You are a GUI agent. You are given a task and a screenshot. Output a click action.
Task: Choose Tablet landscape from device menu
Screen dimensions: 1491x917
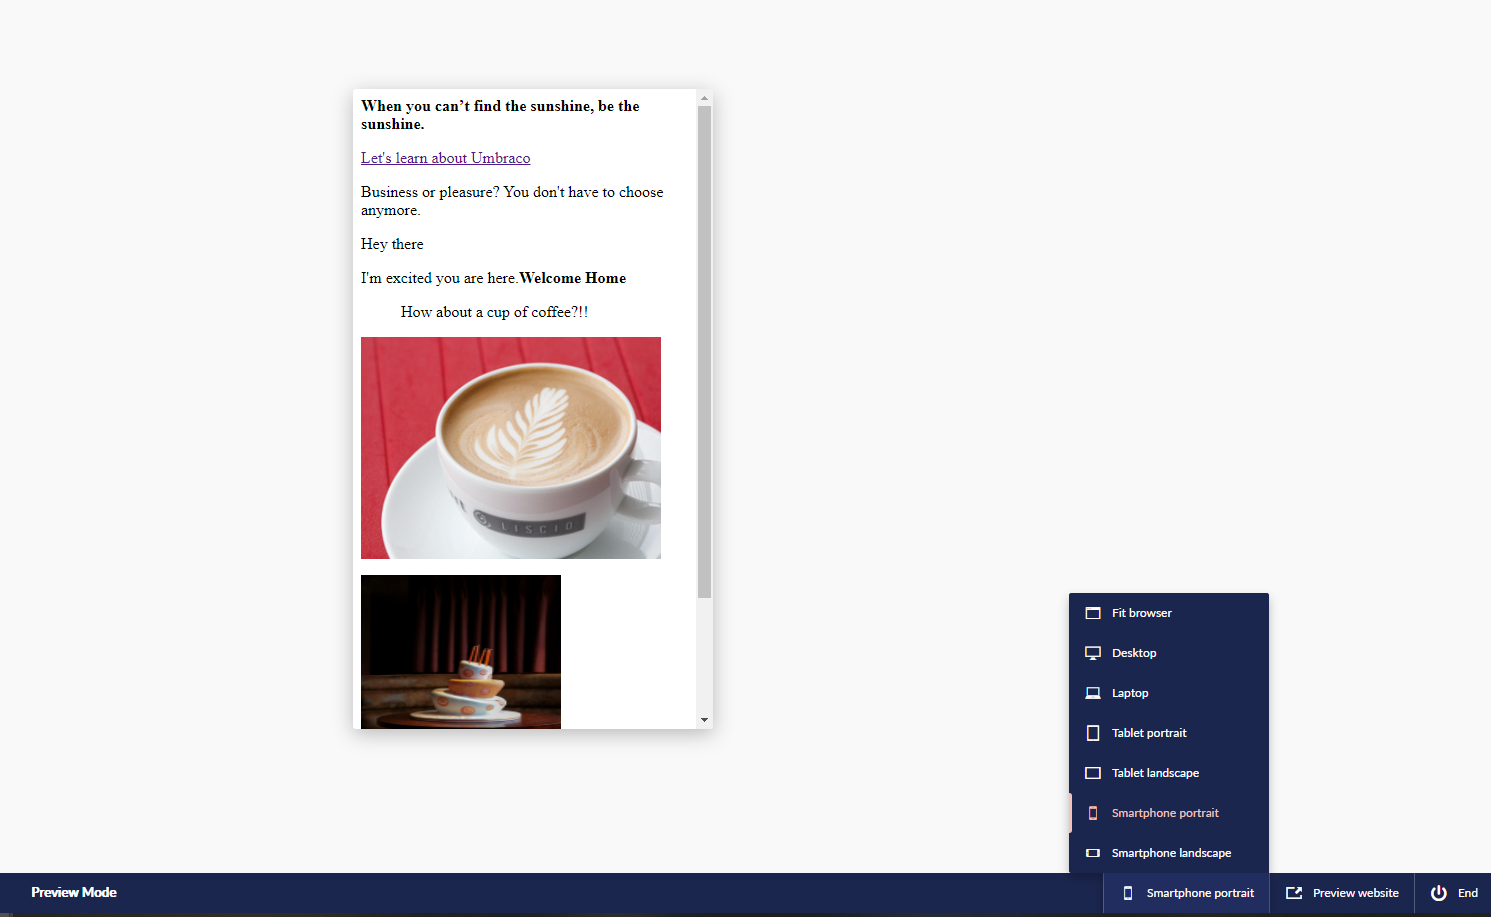[x=1155, y=772]
